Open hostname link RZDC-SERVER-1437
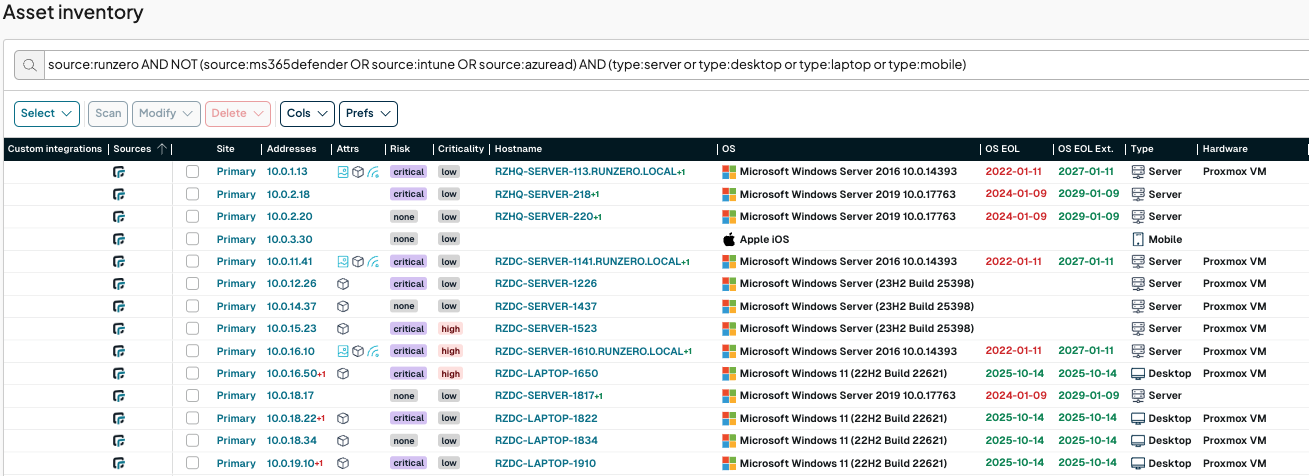1309x476 pixels. [546, 306]
